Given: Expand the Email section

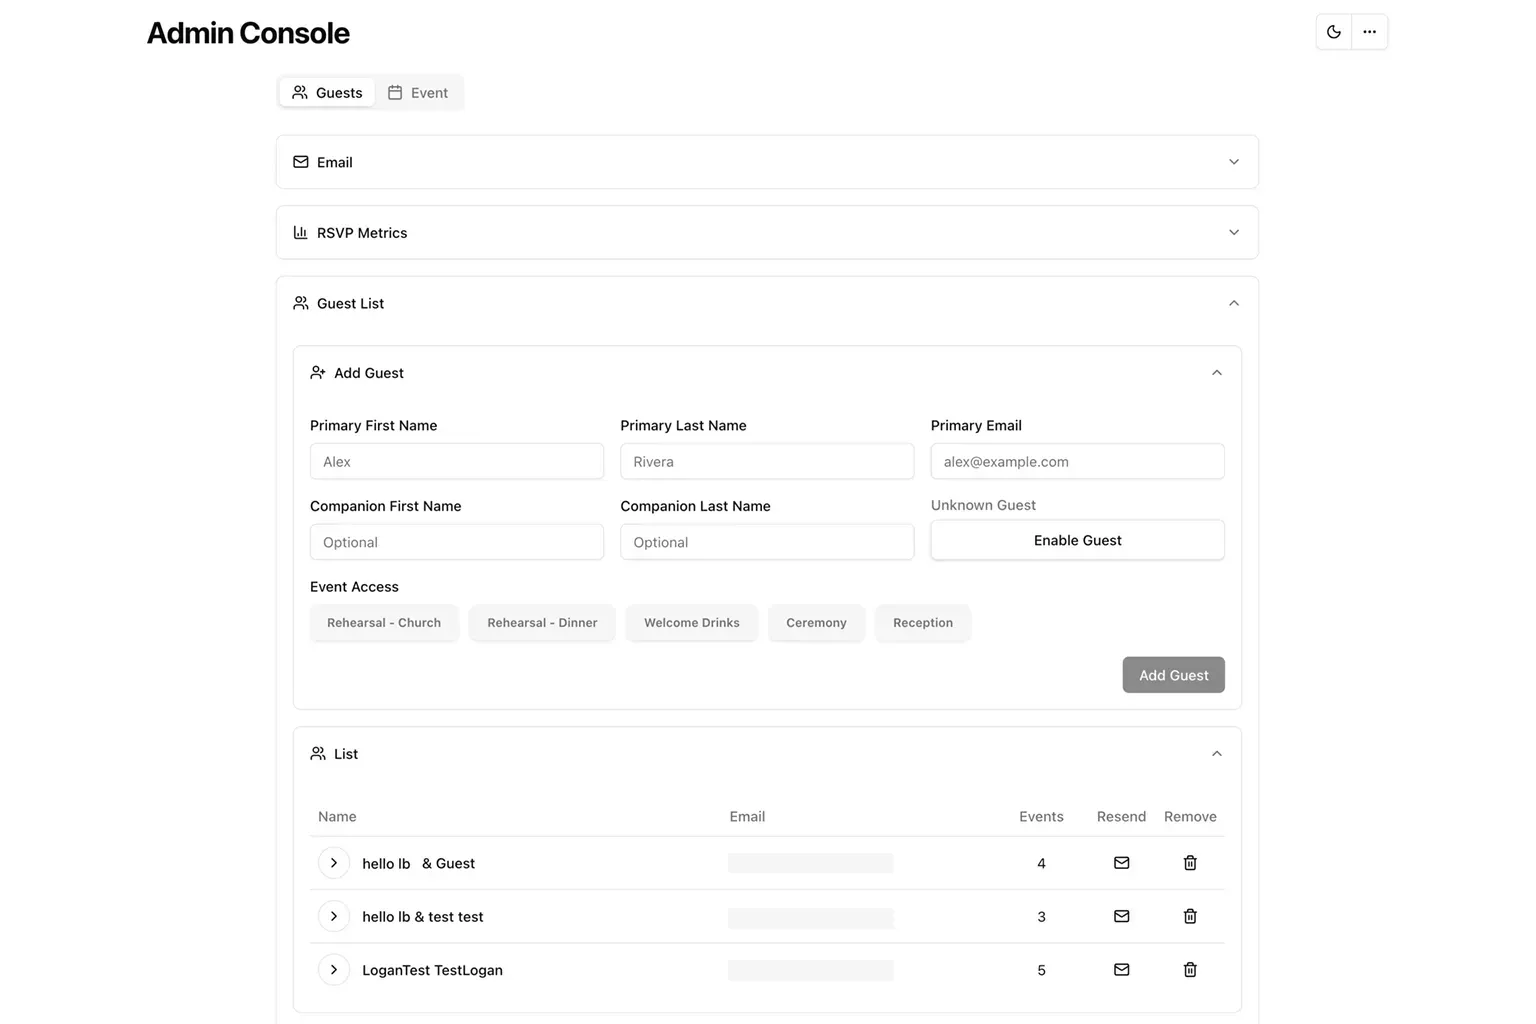Looking at the screenshot, I should click(767, 162).
